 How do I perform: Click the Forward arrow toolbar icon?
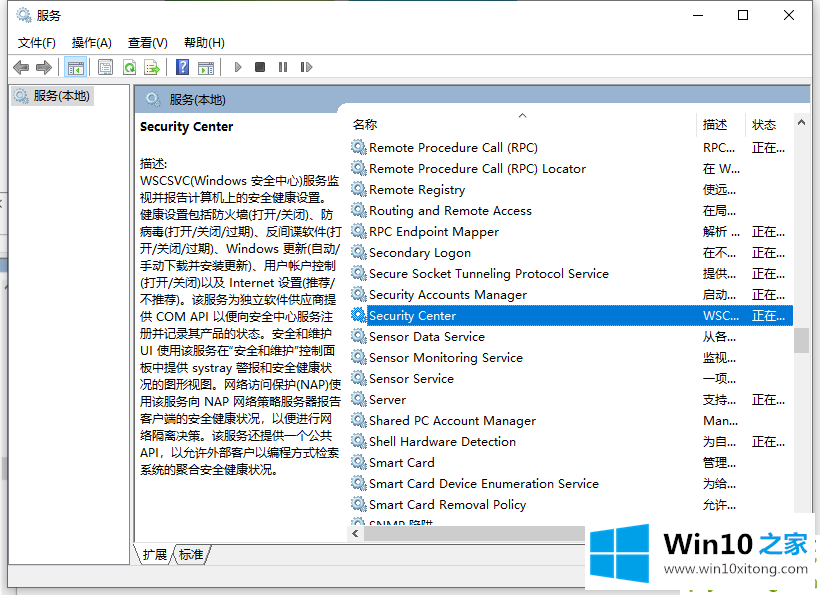click(x=44, y=67)
